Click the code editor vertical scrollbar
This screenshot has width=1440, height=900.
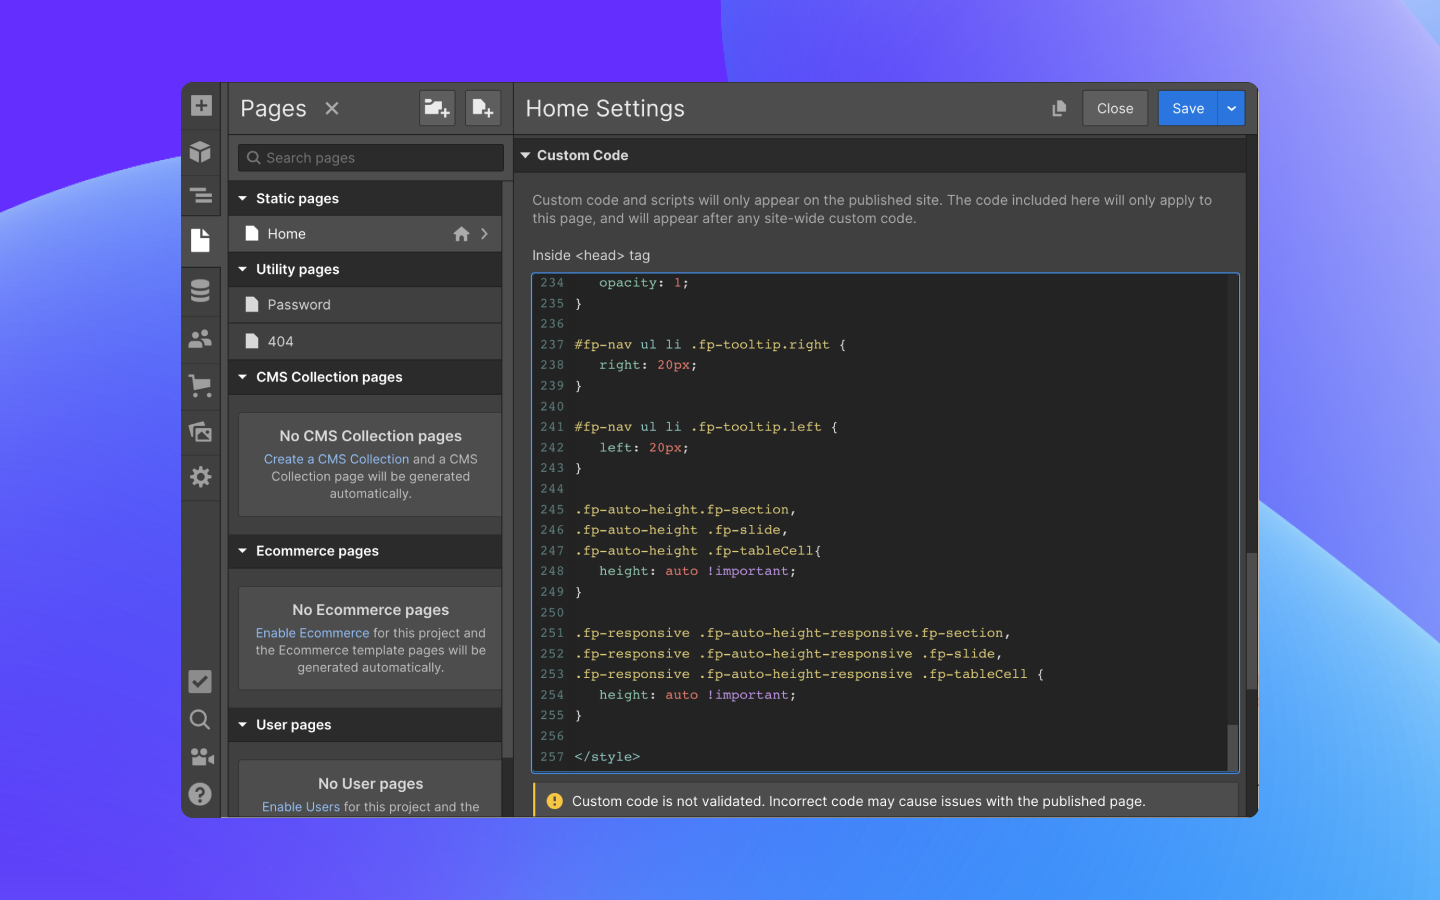click(x=1232, y=745)
